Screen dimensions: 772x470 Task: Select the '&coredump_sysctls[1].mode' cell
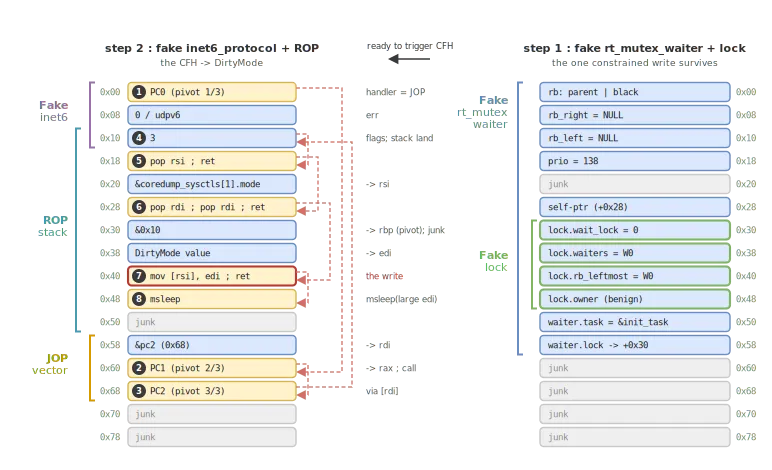212,184
